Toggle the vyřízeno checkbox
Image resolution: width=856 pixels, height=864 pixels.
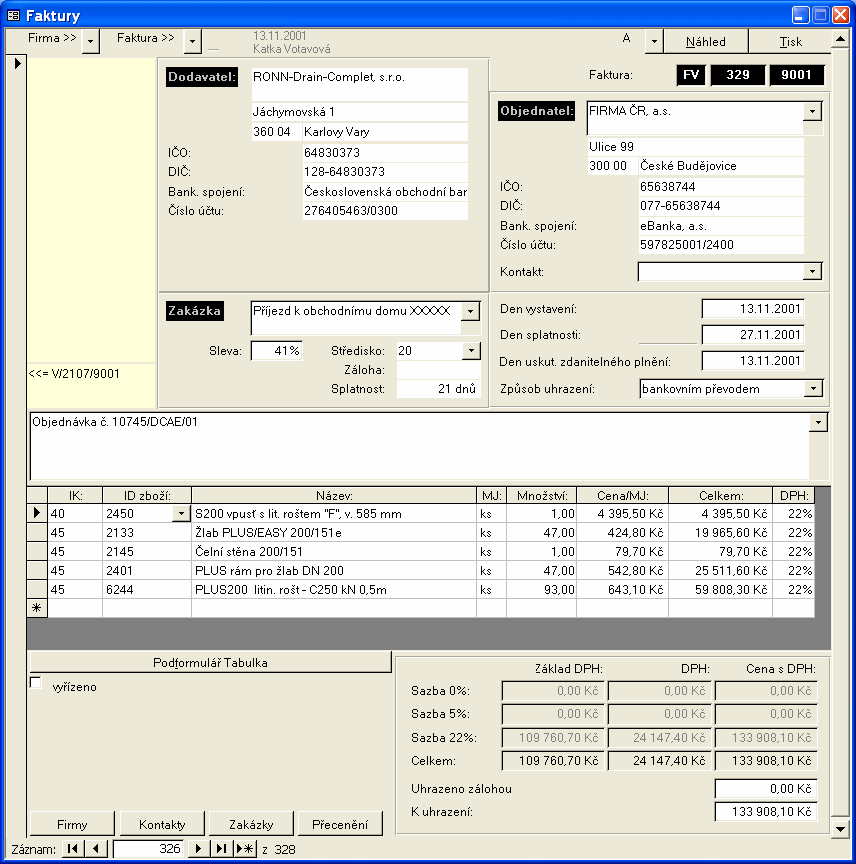pos(36,683)
